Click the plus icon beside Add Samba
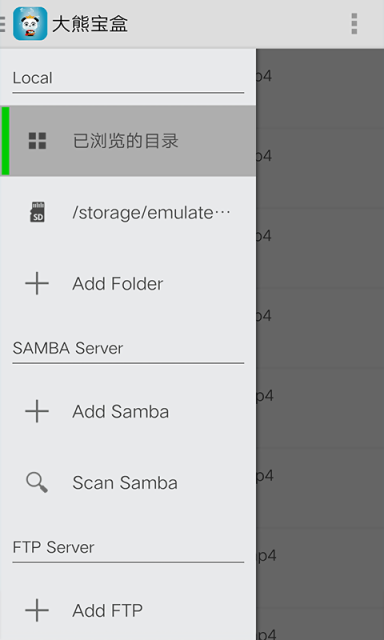This screenshot has width=384, height=640. click(x=37, y=411)
